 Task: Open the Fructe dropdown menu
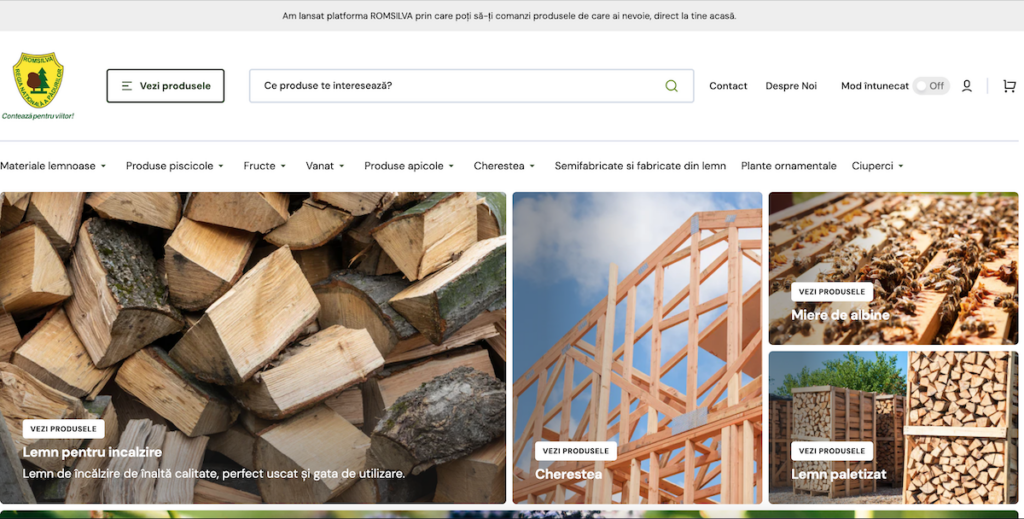coord(264,166)
